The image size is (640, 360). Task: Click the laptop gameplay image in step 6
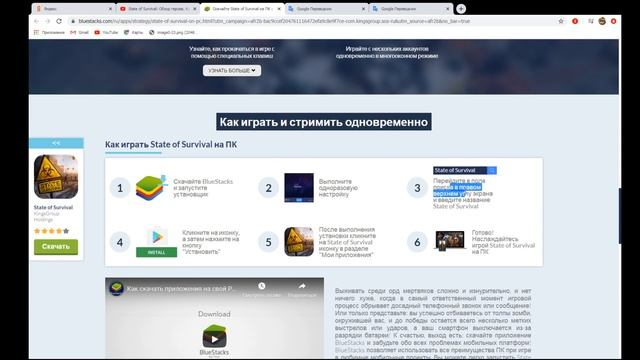click(450, 240)
